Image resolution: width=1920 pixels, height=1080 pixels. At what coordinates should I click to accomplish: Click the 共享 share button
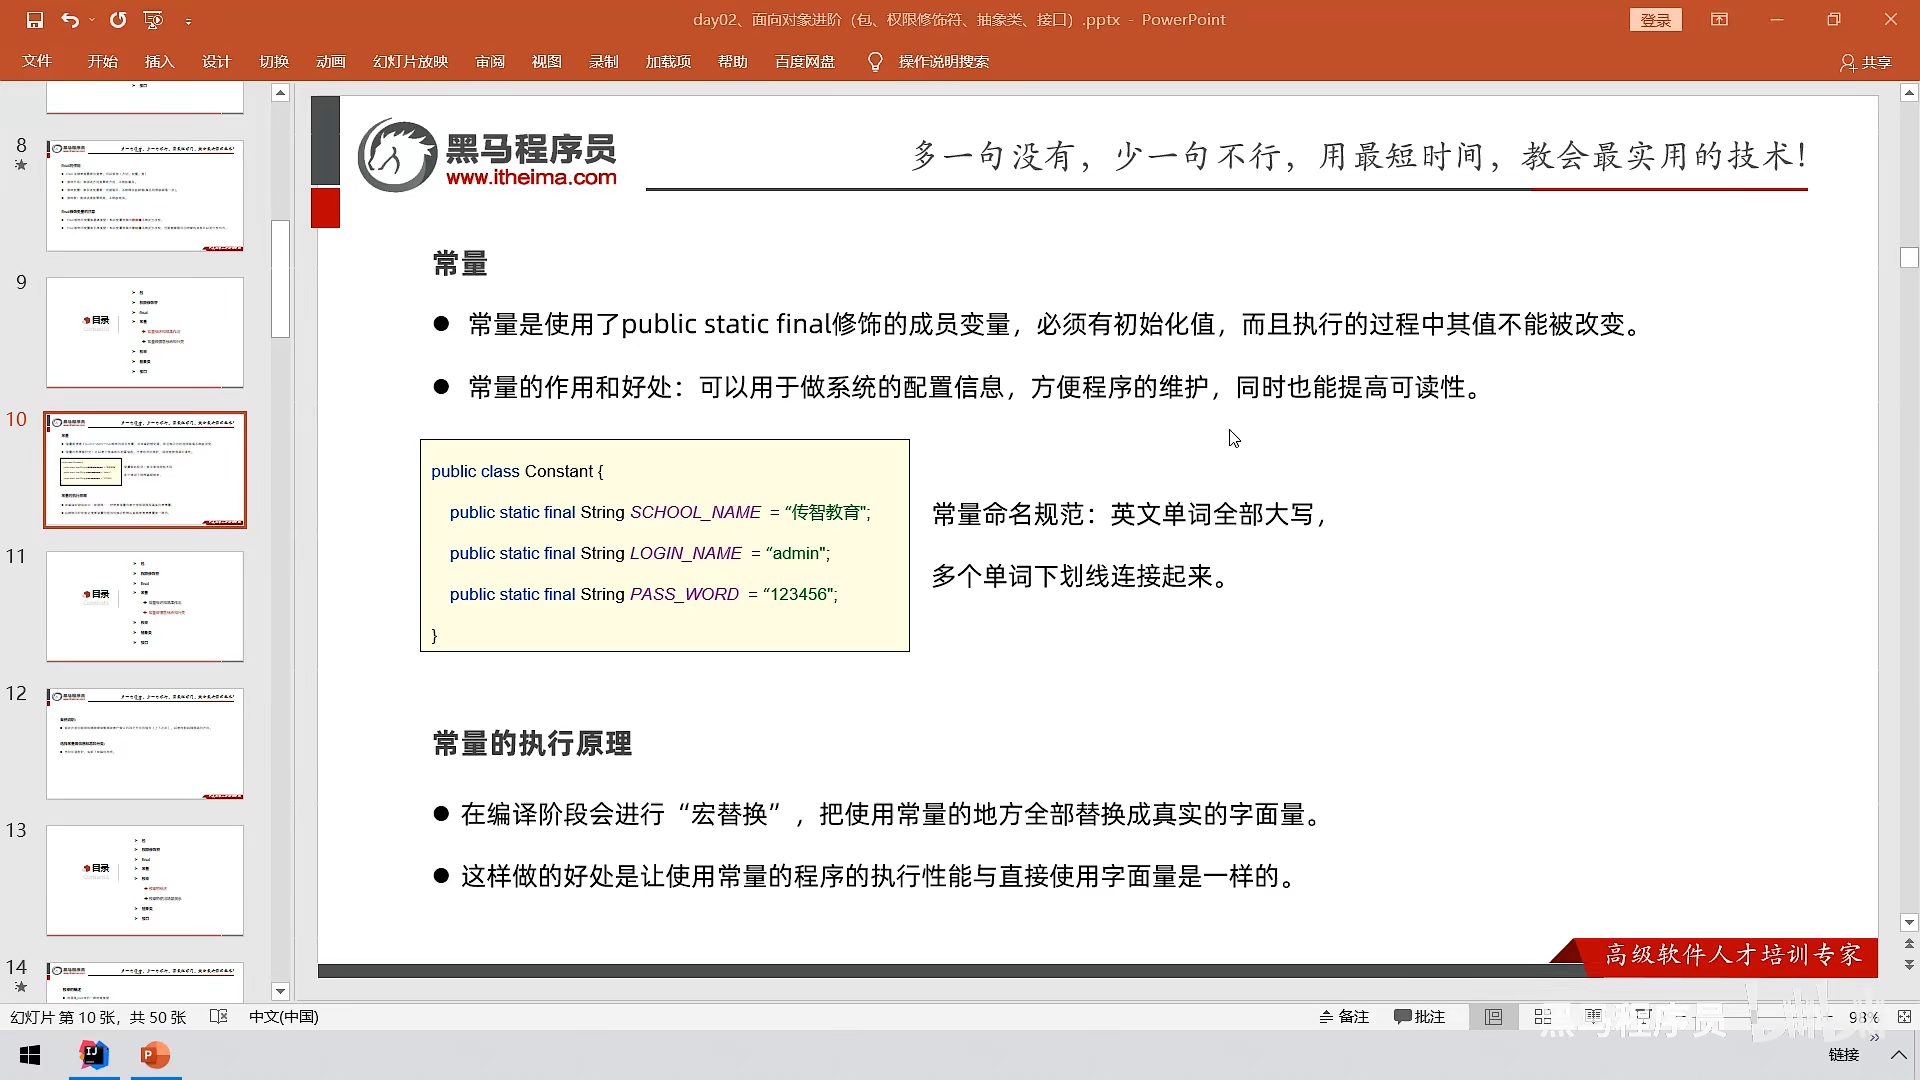pyautogui.click(x=1866, y=62)
